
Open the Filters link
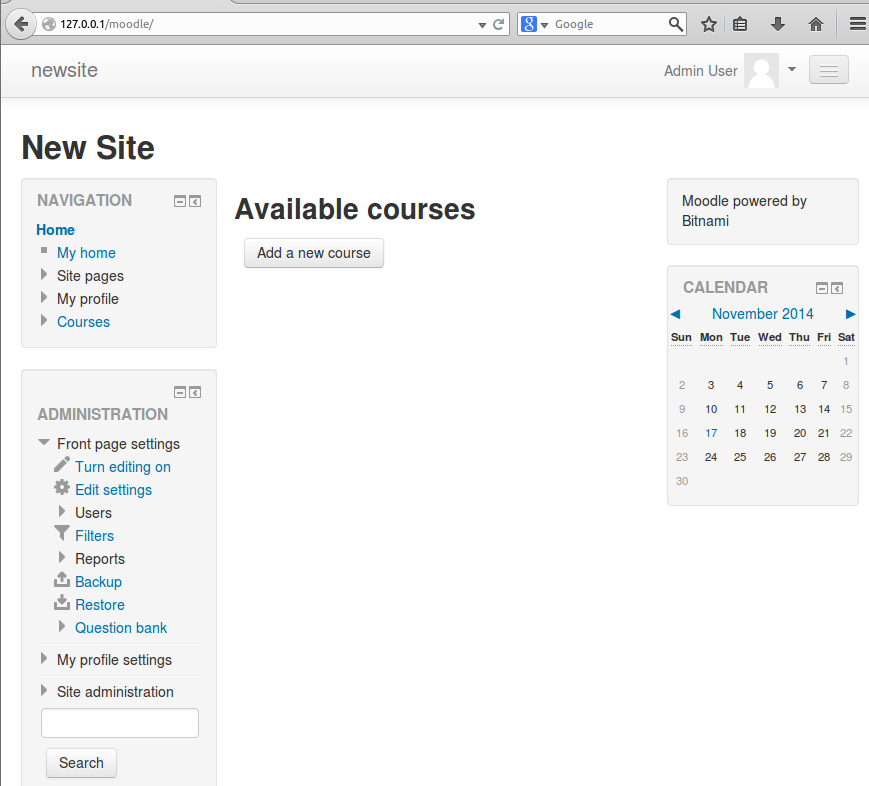click(95, 535)
